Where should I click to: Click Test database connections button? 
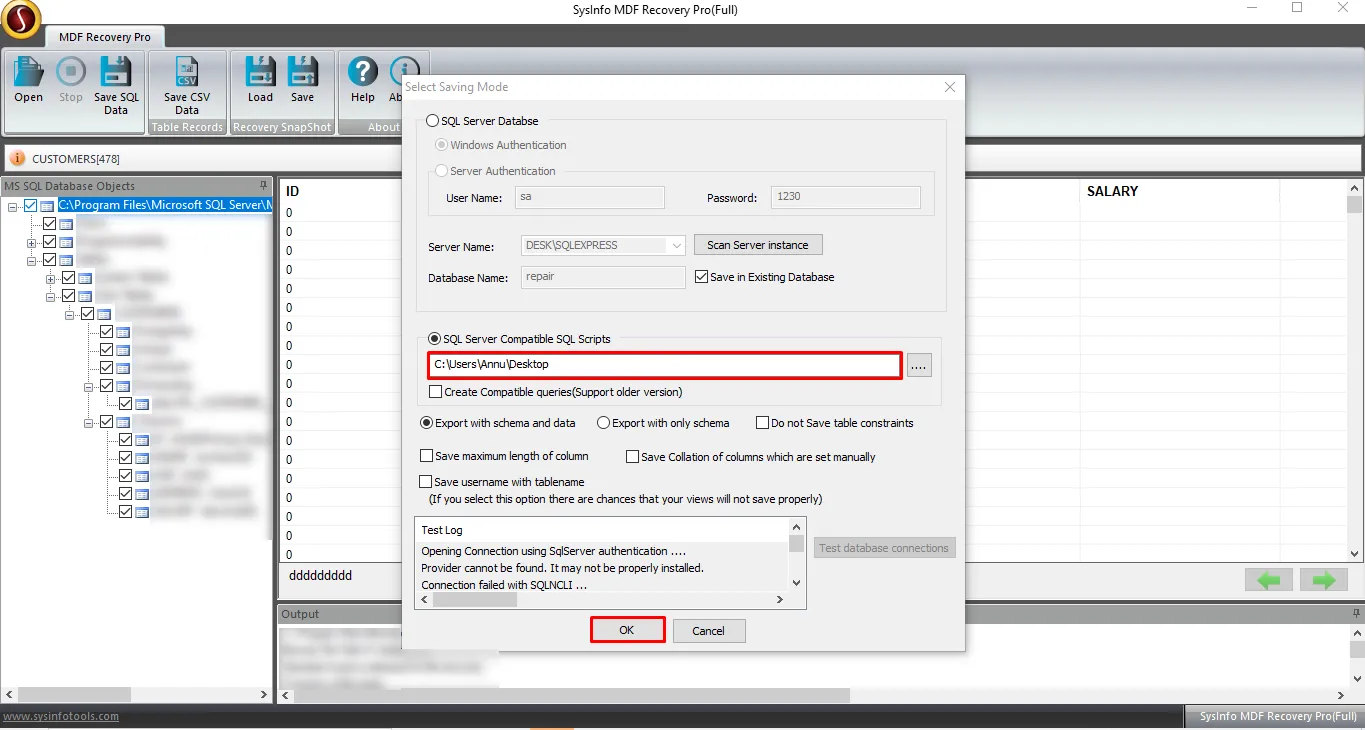[884, 548]
